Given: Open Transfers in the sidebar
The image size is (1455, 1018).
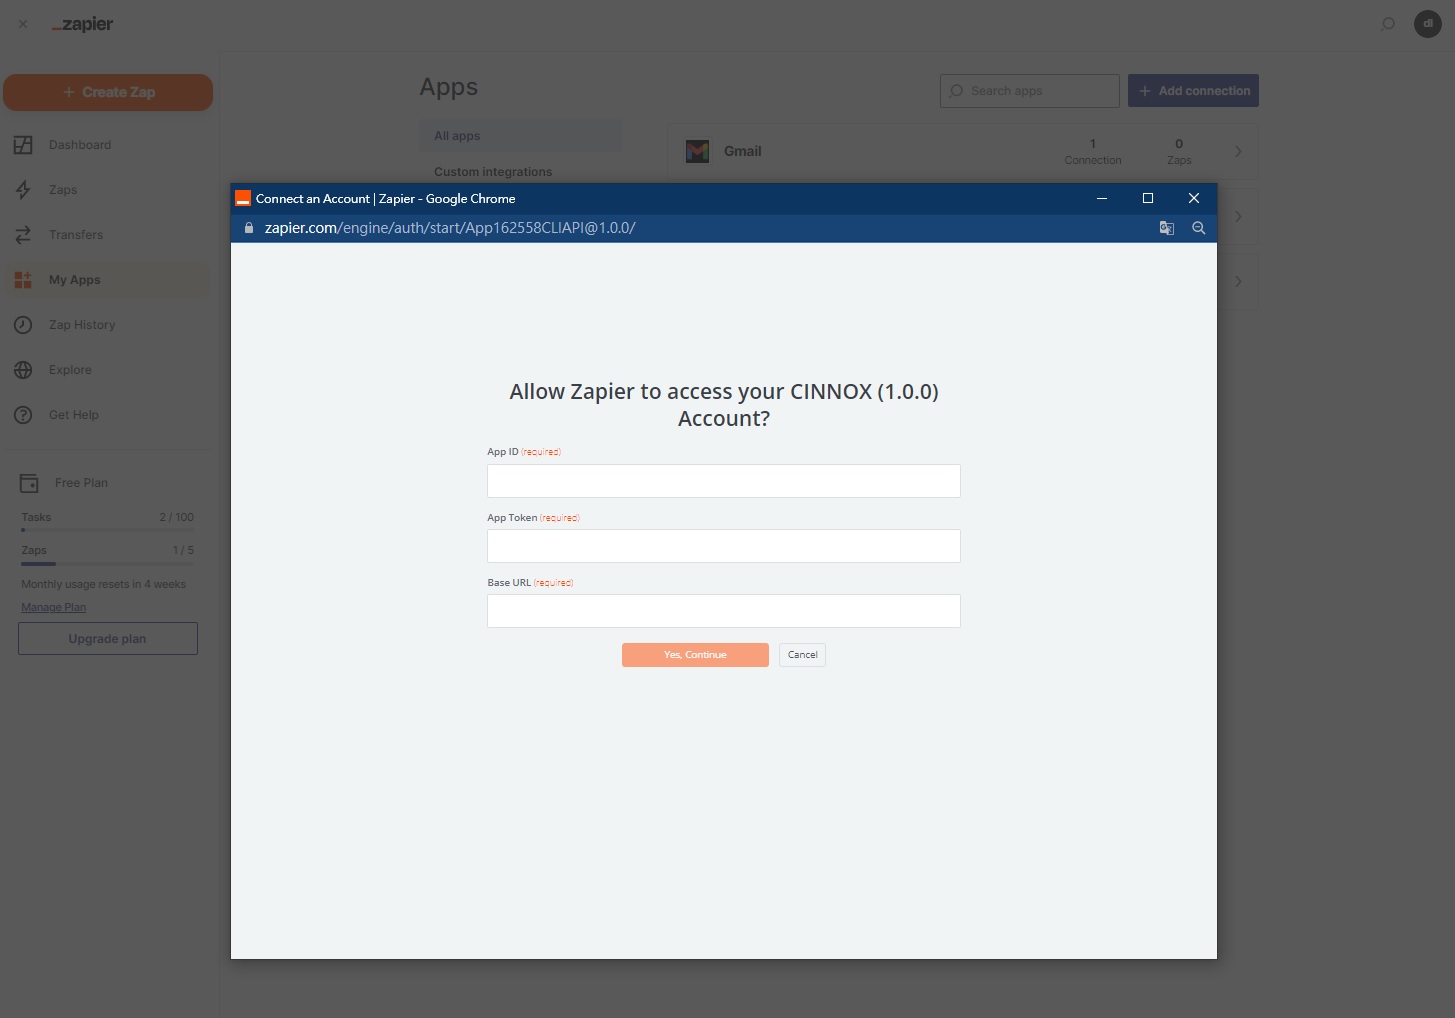Looking at the screenshot, I should click(x=76, y=235).
